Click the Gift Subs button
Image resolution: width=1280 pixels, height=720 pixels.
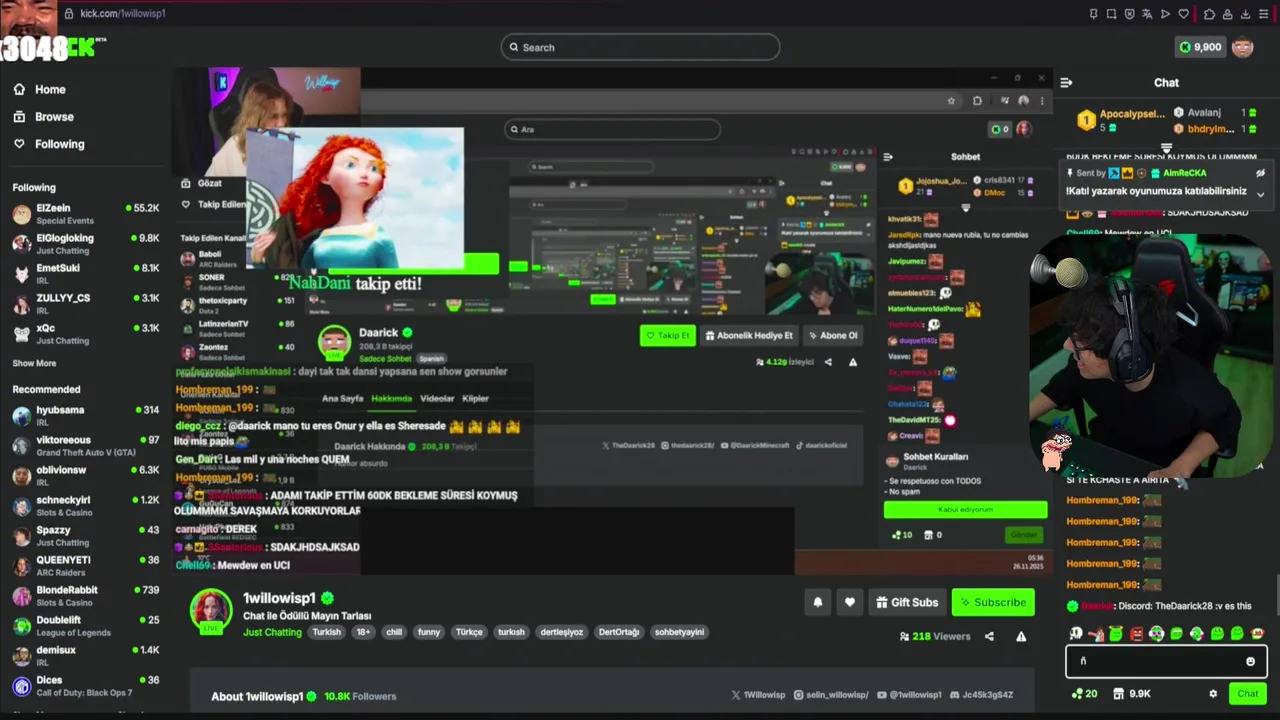(x=907, y=602)
